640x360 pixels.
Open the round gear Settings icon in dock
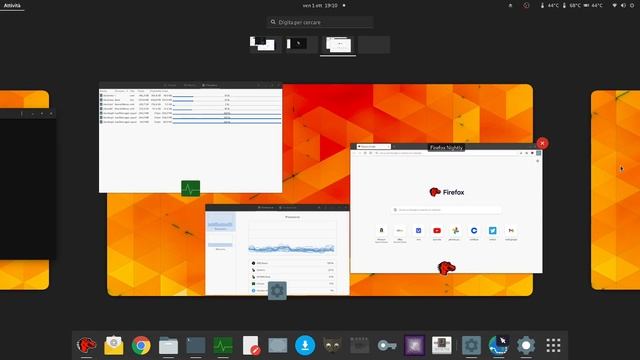[526, 345]
